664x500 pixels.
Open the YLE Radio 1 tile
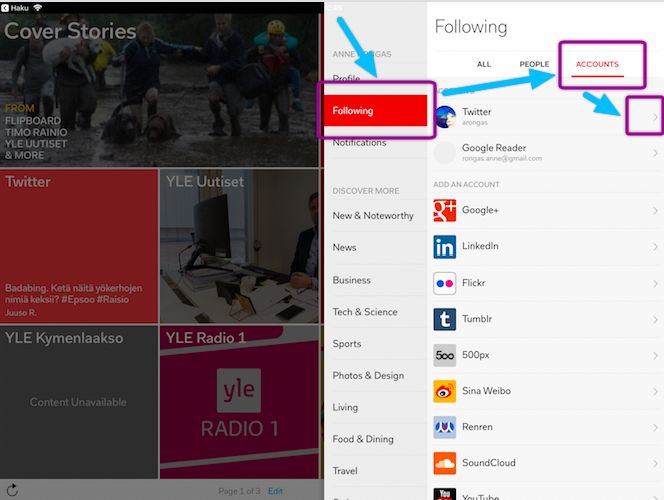coord(239,402)
